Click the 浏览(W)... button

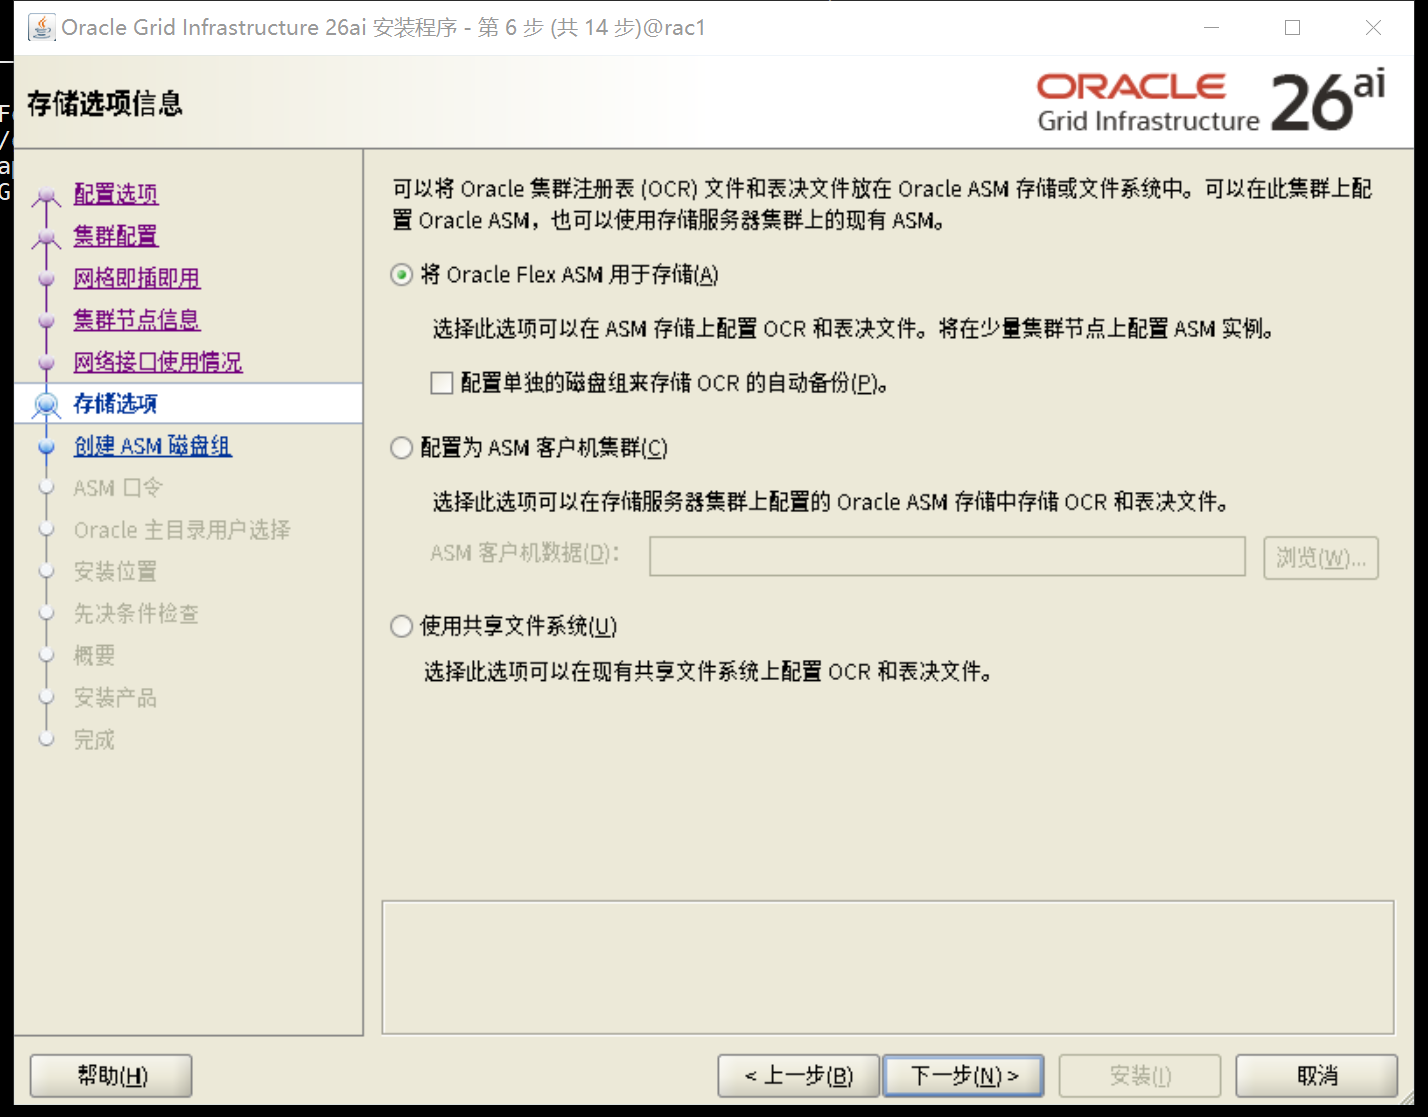[x=1321, y=557]
